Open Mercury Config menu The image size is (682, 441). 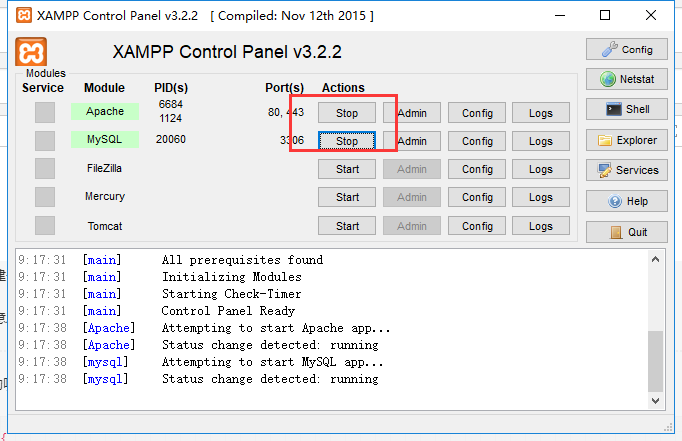(477, 197)
